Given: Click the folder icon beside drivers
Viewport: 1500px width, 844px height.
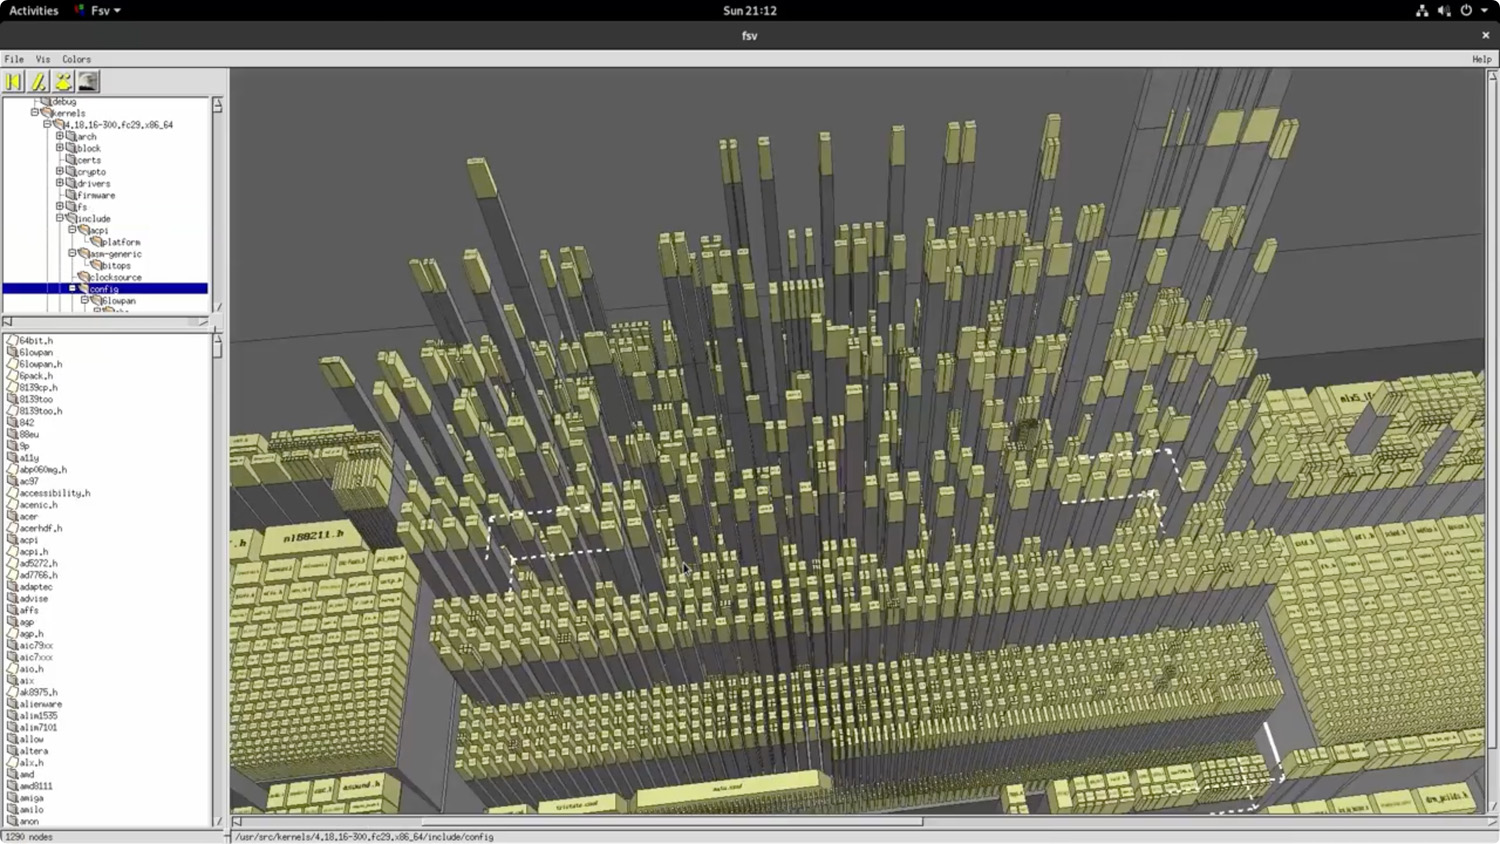Looking at the screenshot, I should point(70,183).
